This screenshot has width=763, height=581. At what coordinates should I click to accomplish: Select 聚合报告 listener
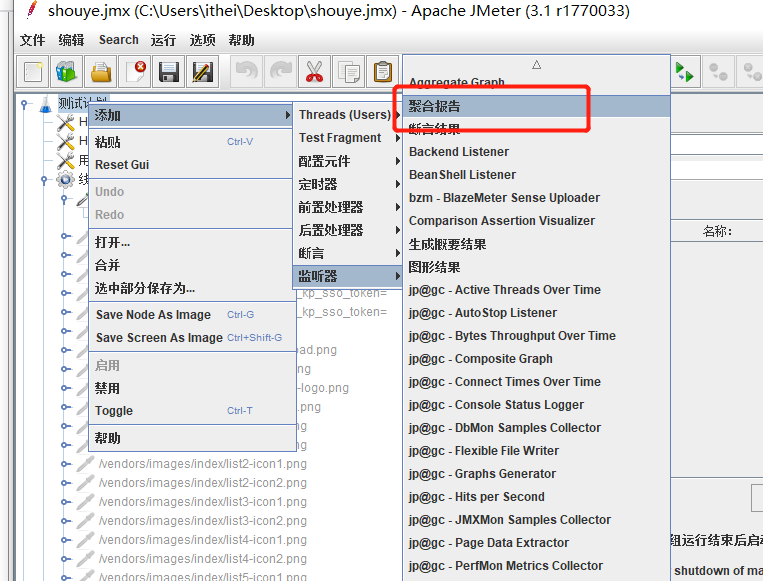pyautogui.click(x=536, y=106)
